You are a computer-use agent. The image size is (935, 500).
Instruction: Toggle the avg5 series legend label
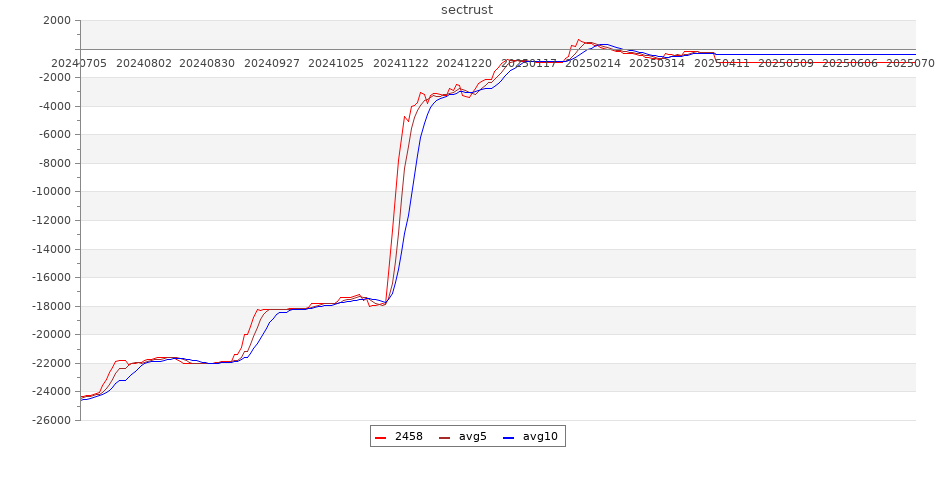coord(472,437)
